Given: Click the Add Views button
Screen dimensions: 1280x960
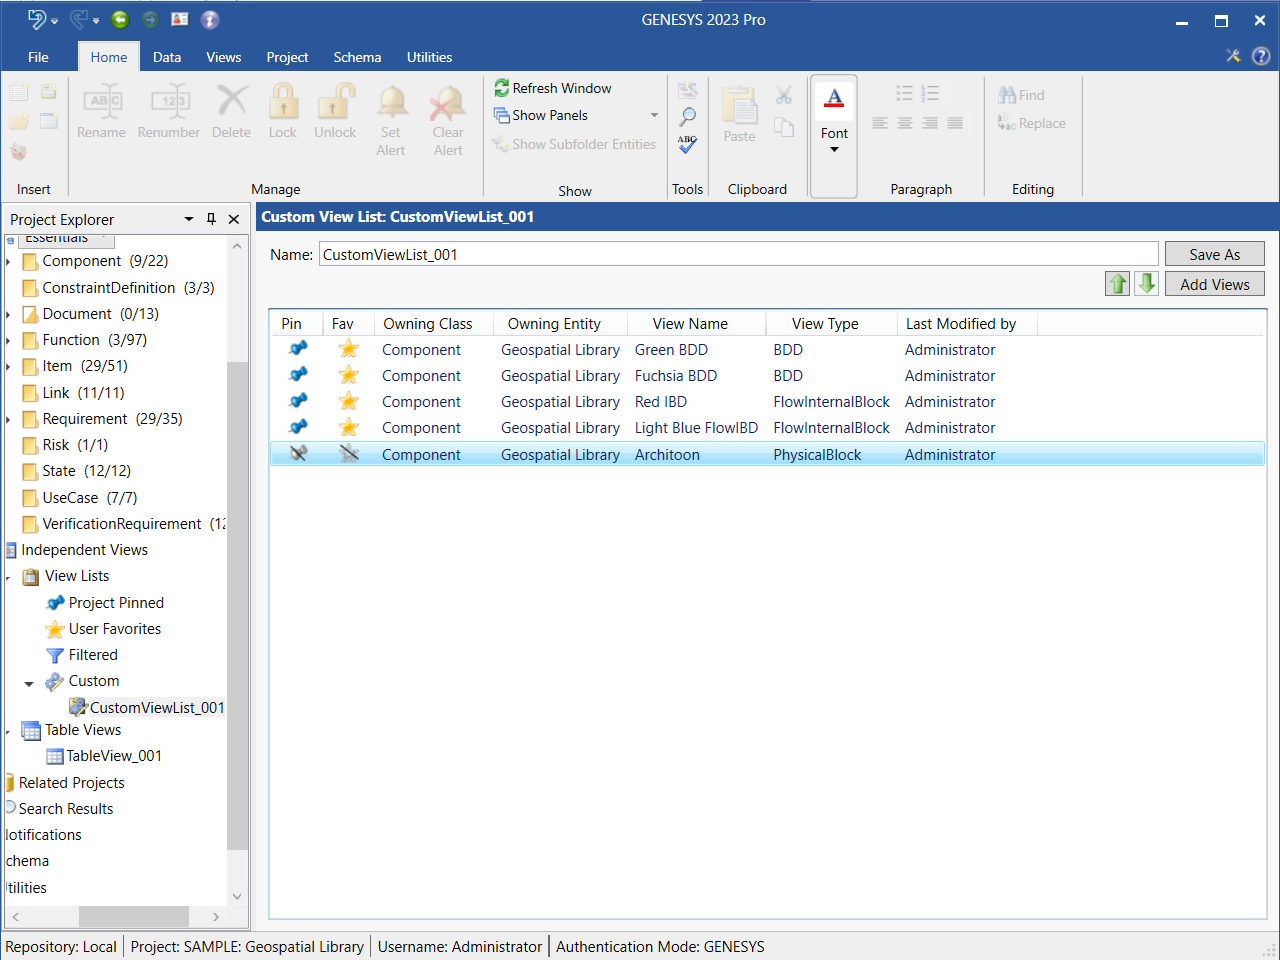Looking at the screenshot, I should coord(1214,284).
